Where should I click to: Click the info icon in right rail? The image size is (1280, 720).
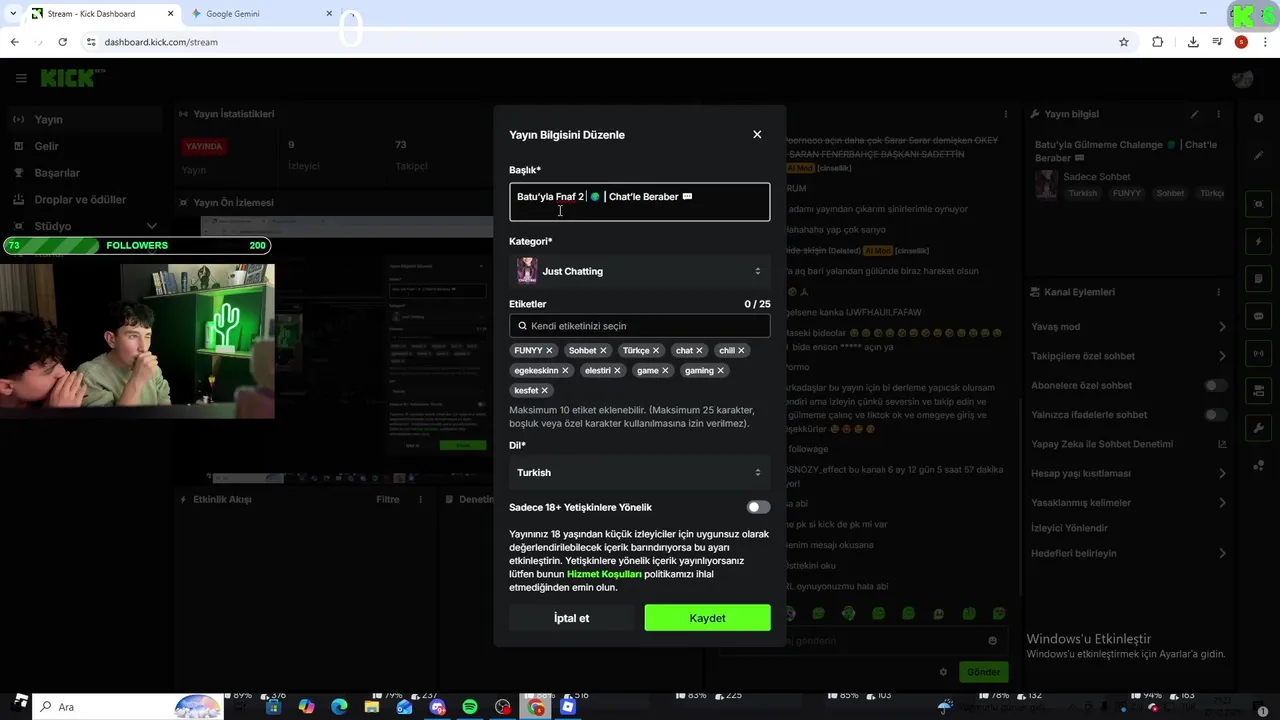(x=1258, y=118)
